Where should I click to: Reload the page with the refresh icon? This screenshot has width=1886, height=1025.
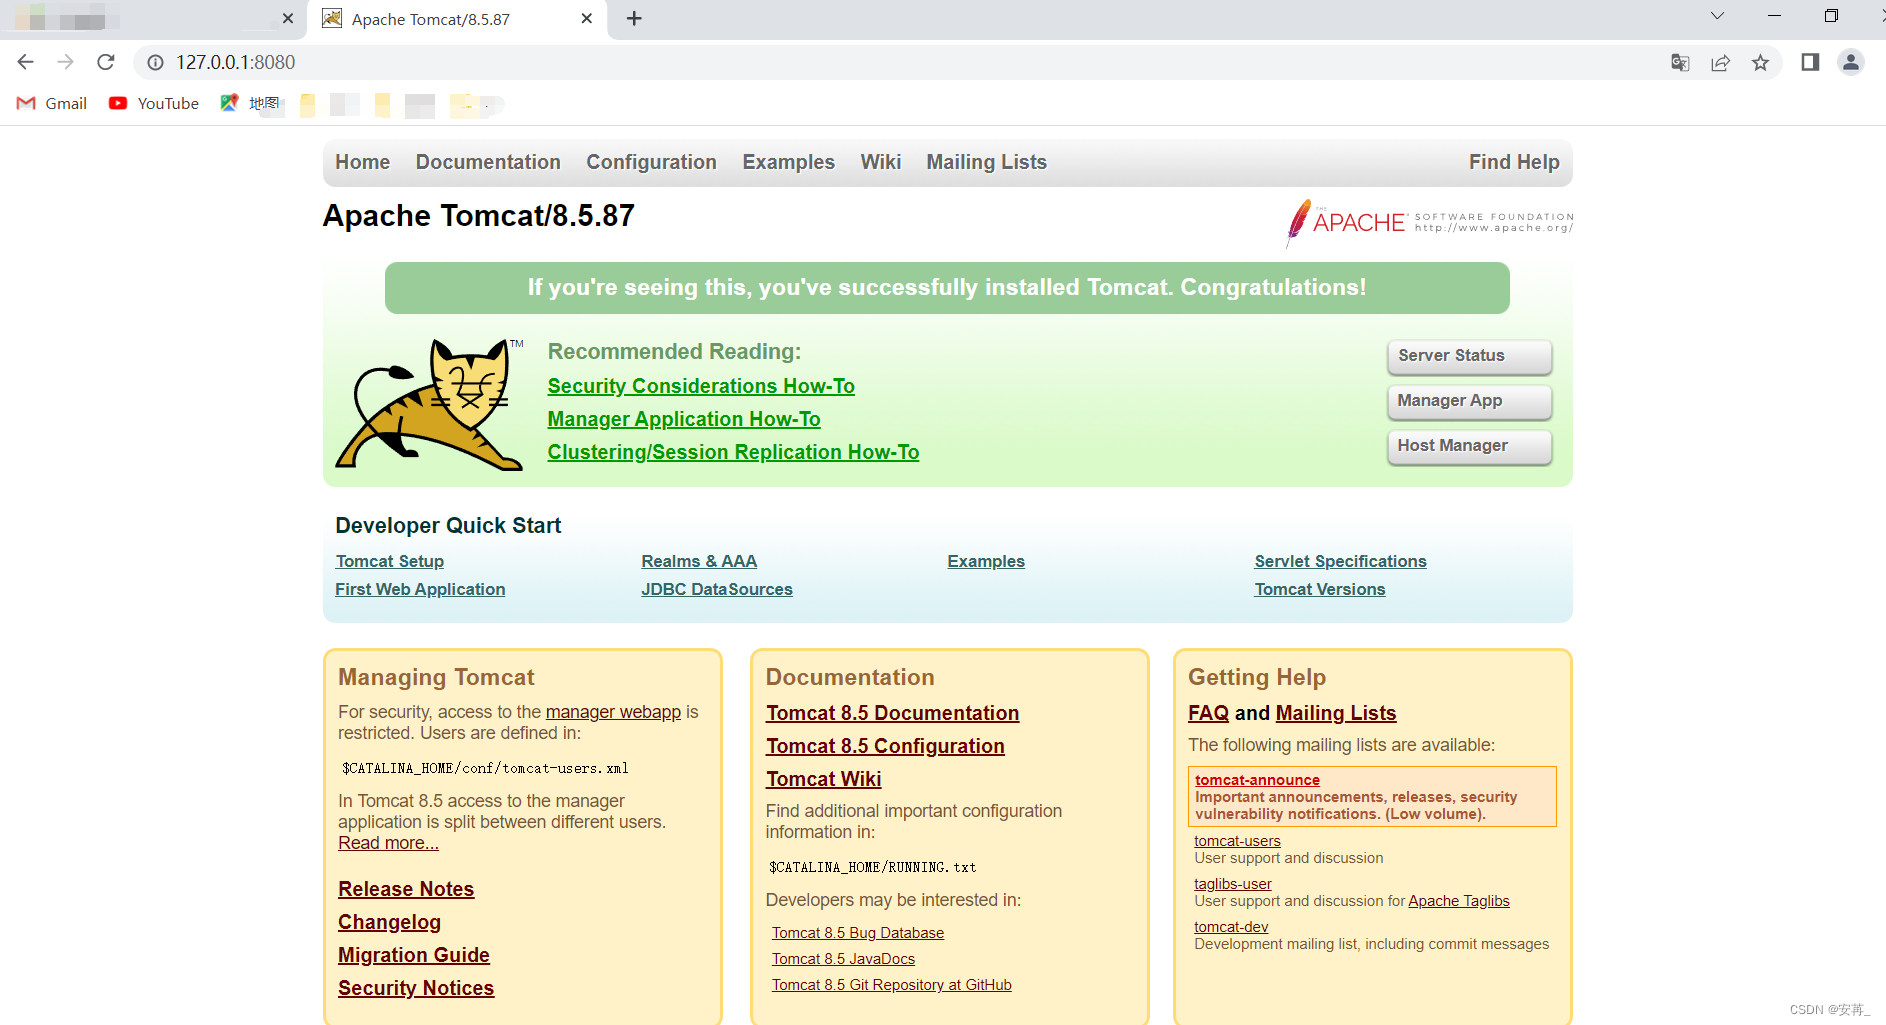[x=106, y=62]
